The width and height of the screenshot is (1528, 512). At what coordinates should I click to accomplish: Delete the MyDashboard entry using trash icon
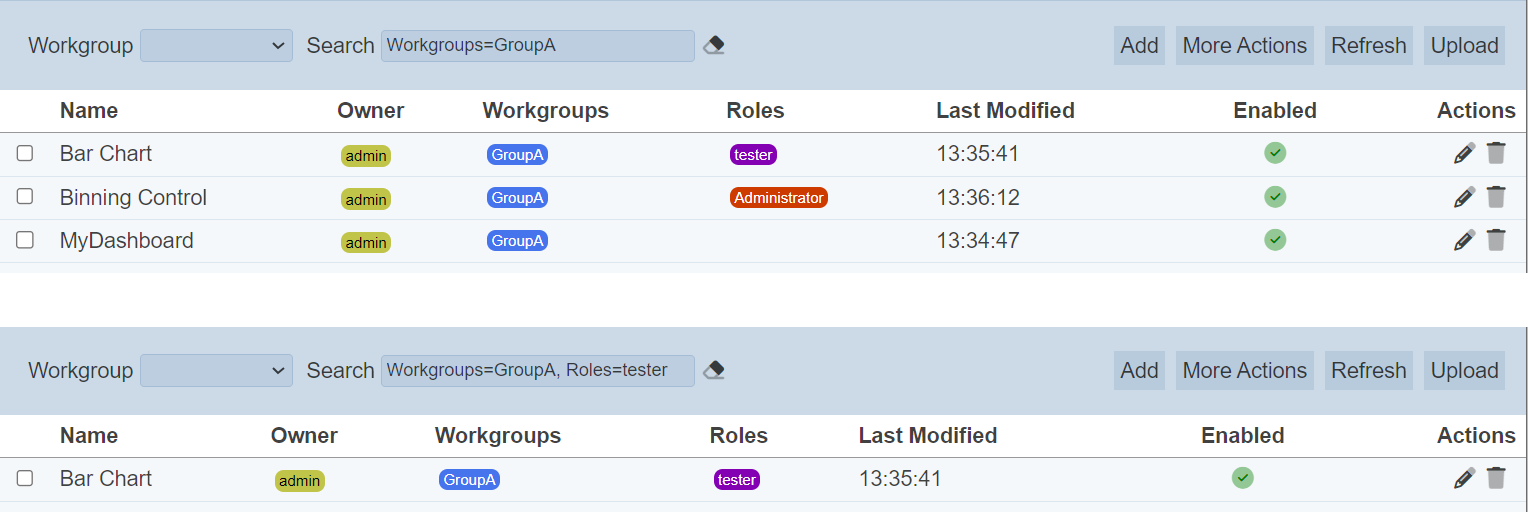[1495, 240]
